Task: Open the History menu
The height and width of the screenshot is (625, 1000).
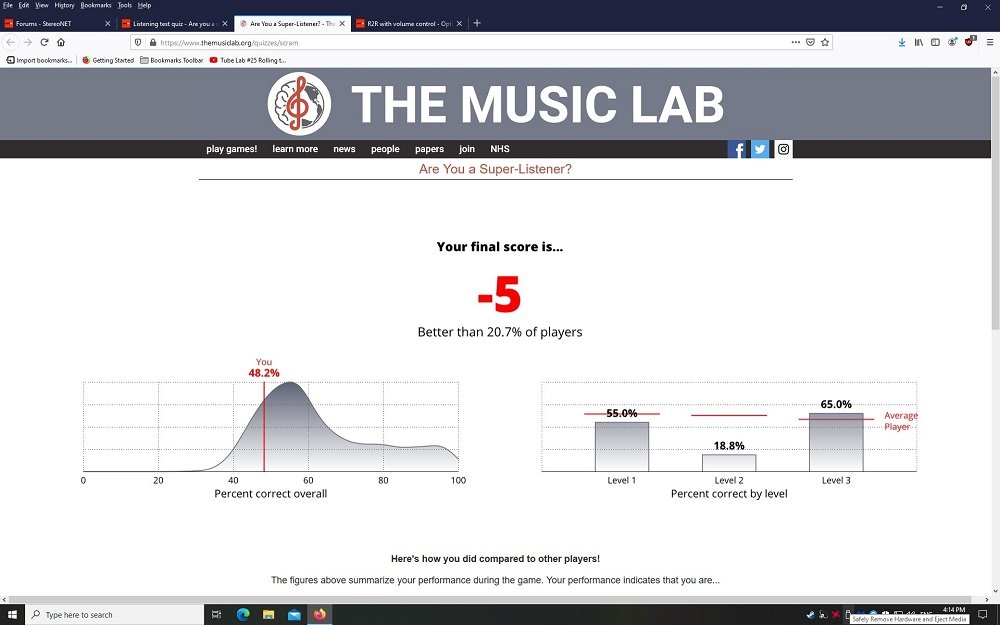Action: pyautogui.click(x=64, y=5)
